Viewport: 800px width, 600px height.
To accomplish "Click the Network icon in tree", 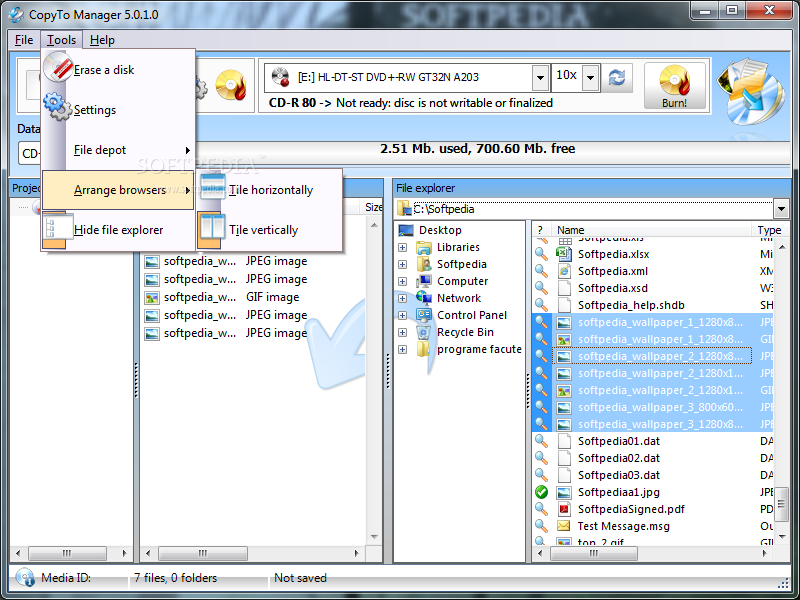I will click(424, 298).
